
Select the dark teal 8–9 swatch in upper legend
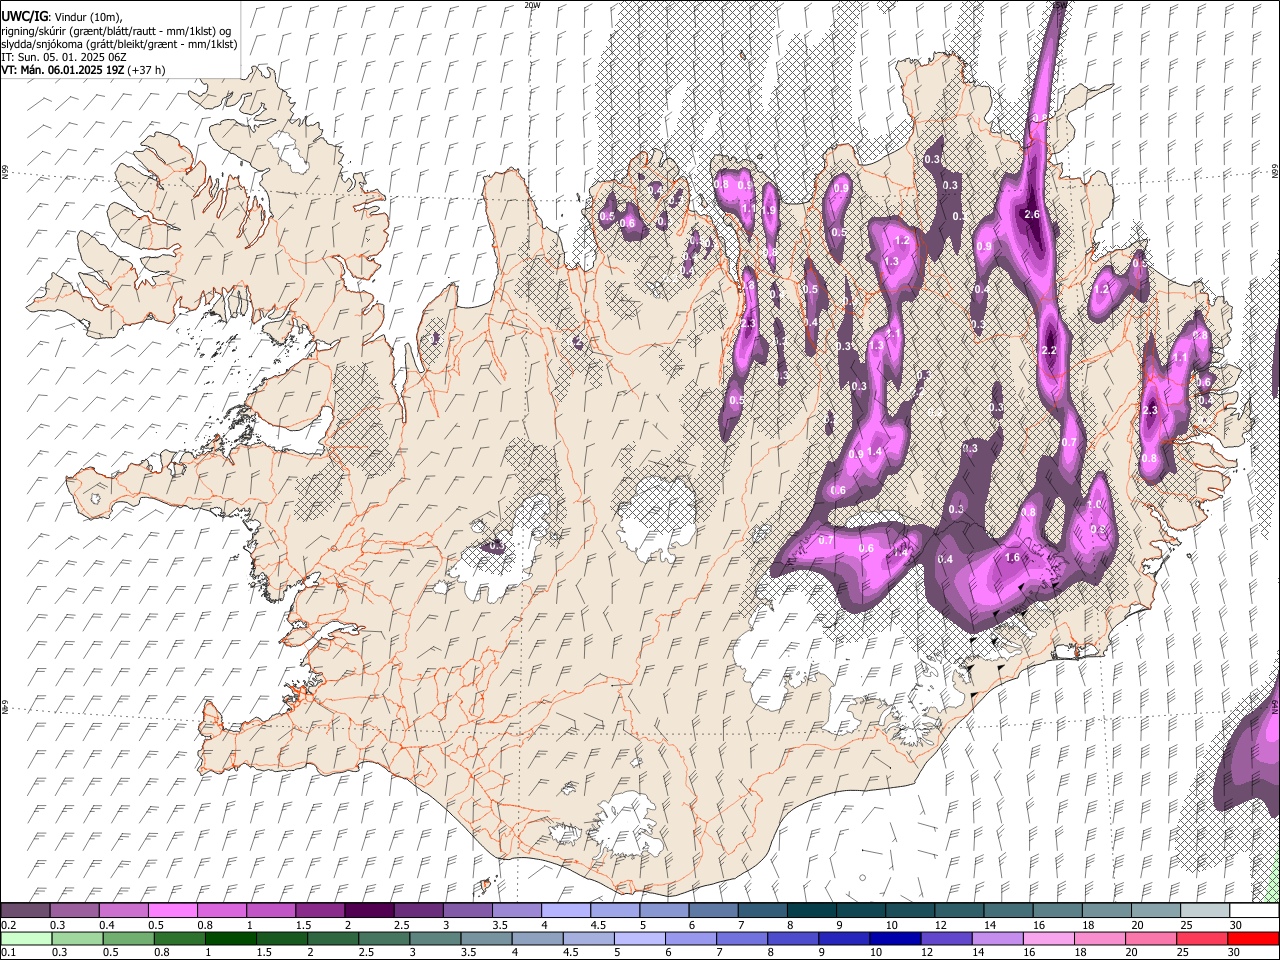810,911
